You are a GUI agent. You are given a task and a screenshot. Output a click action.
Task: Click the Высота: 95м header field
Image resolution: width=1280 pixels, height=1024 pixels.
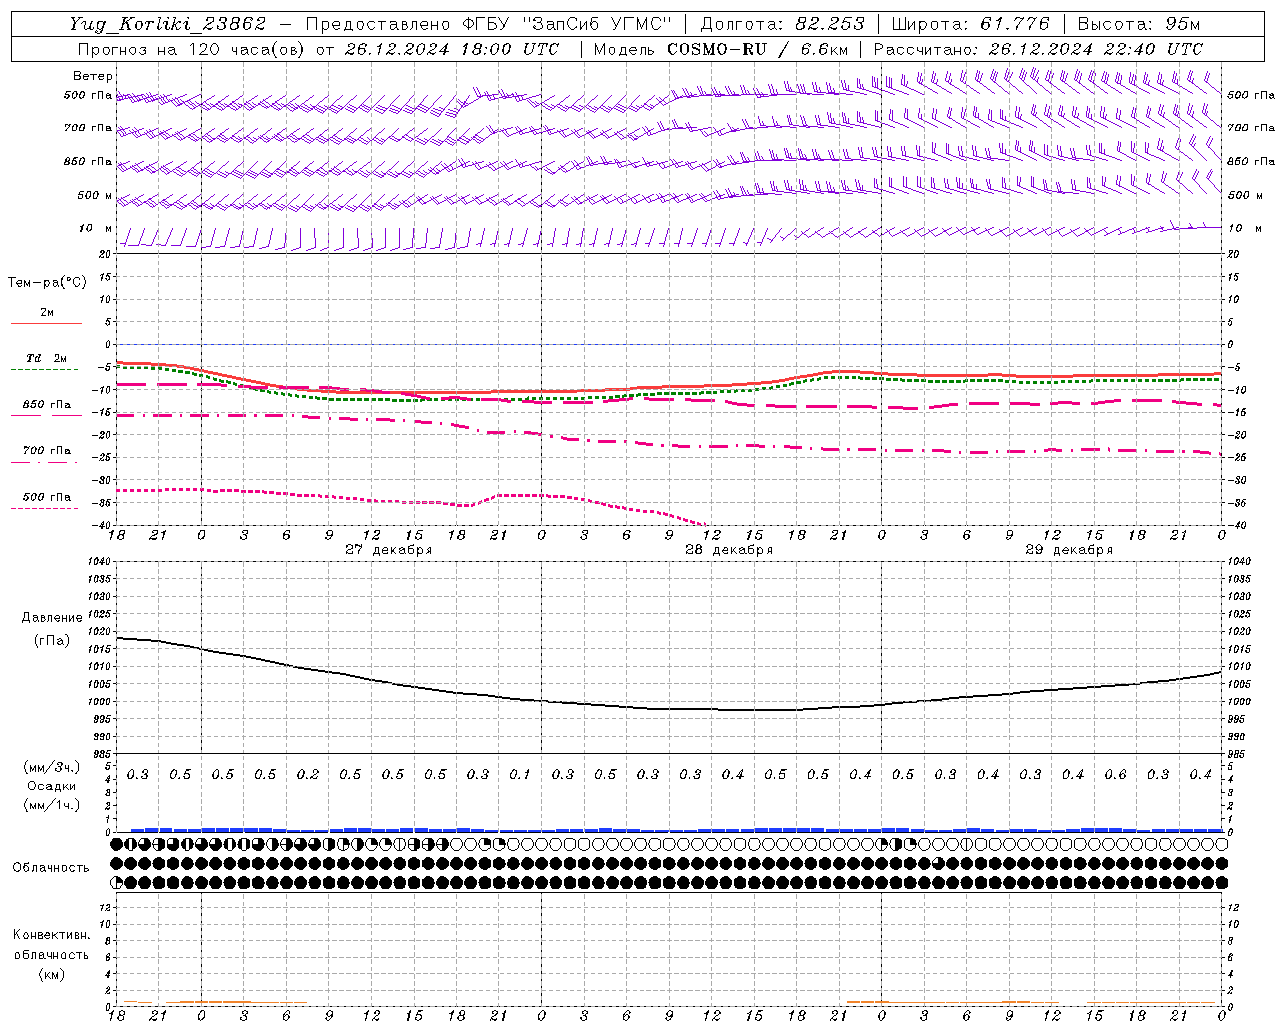click(1138, 24)
